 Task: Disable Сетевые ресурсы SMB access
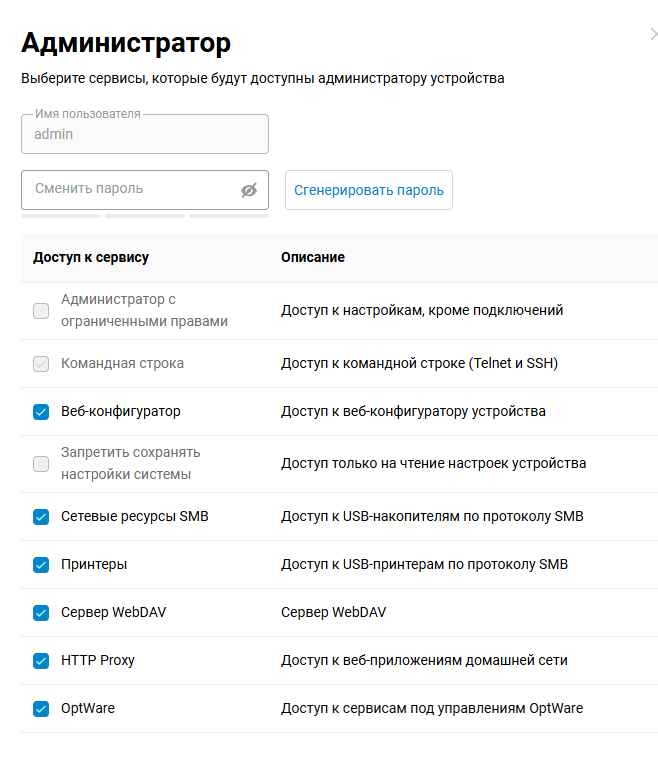pyautogui.click(x=41, y=517)
